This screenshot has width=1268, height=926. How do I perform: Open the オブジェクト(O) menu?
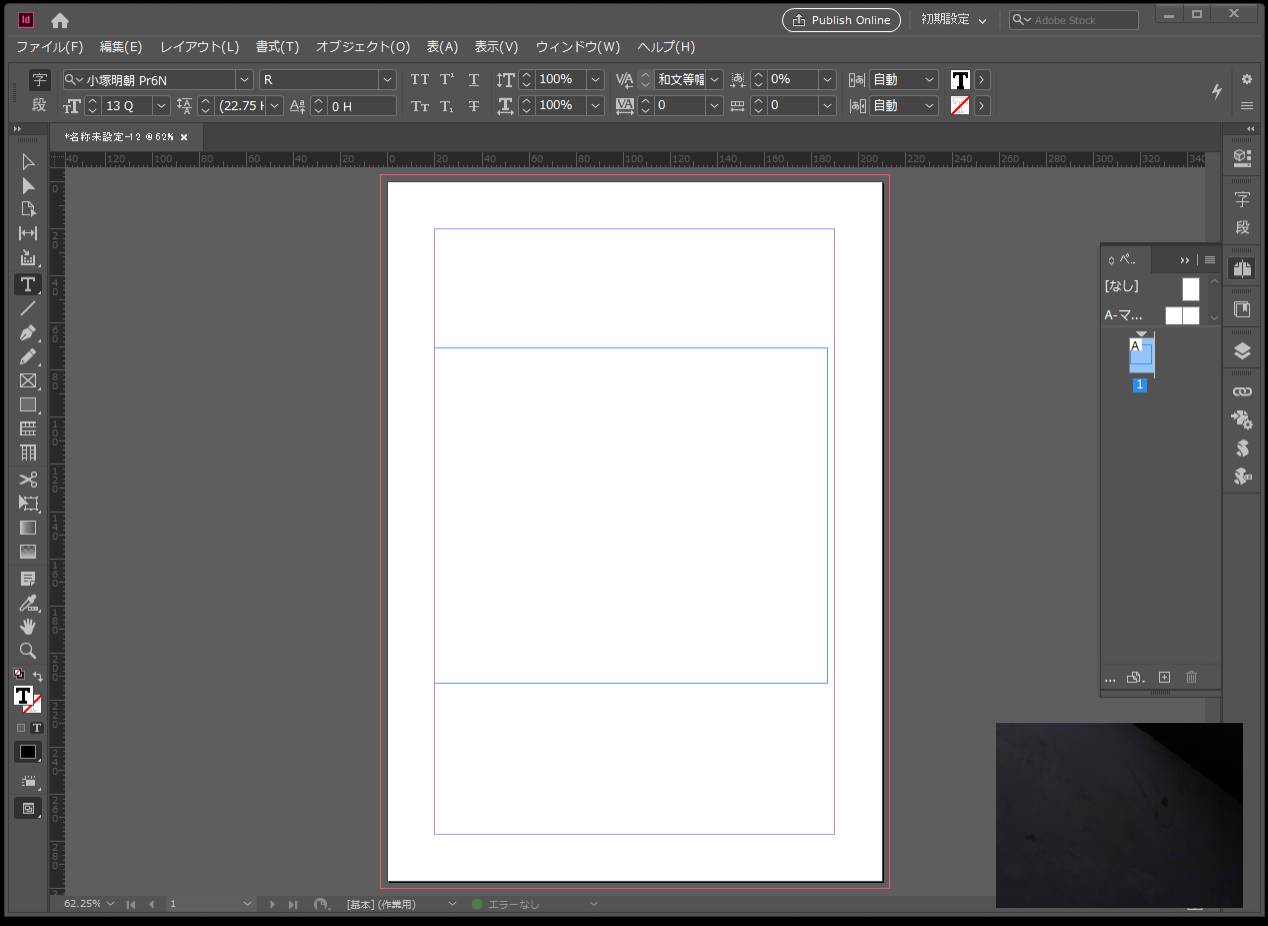[363, 47]
